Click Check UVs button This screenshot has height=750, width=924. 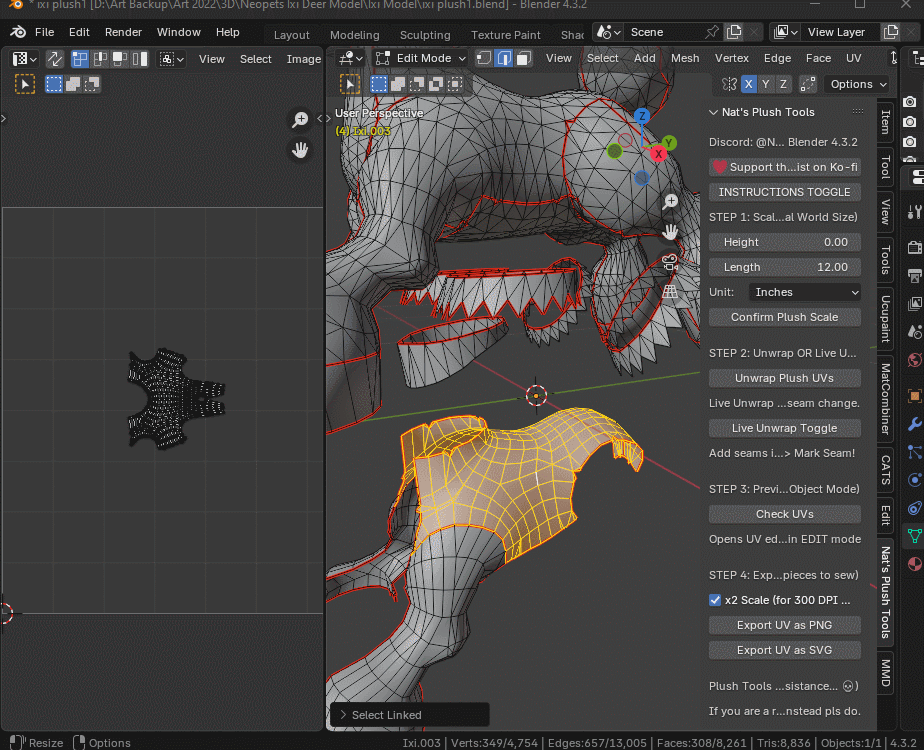click(784, 514)
